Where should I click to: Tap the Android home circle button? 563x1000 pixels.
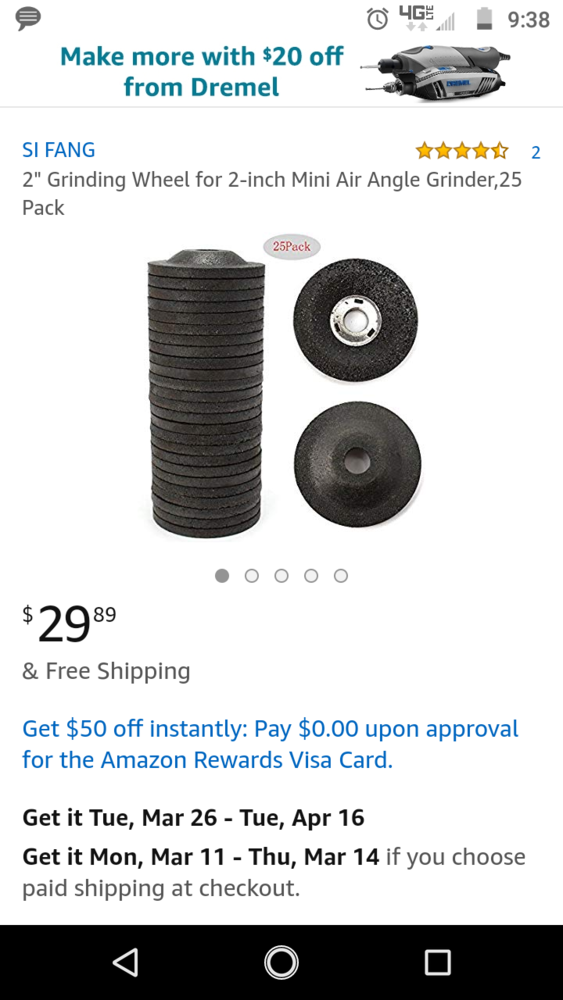[x=281, y=962]
